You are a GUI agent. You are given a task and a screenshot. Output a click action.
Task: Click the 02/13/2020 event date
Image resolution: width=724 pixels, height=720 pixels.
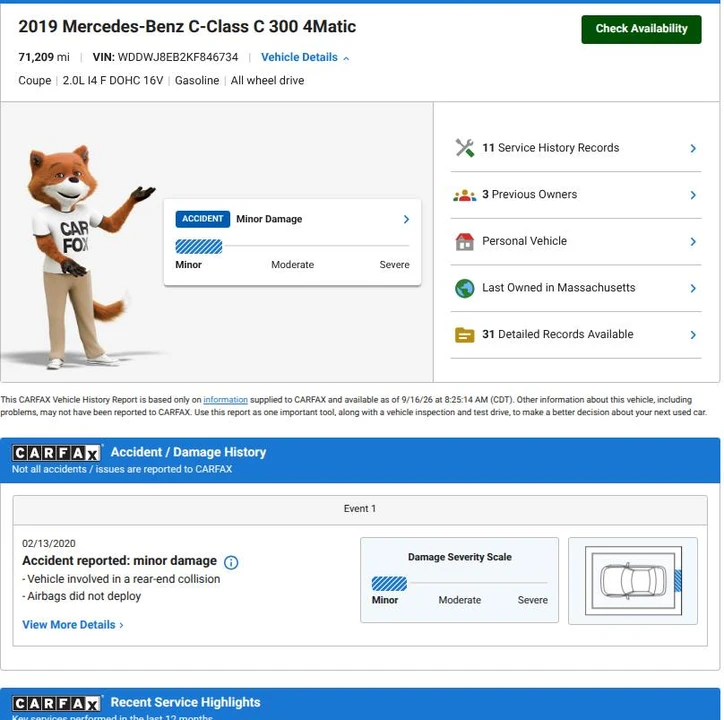49,543
